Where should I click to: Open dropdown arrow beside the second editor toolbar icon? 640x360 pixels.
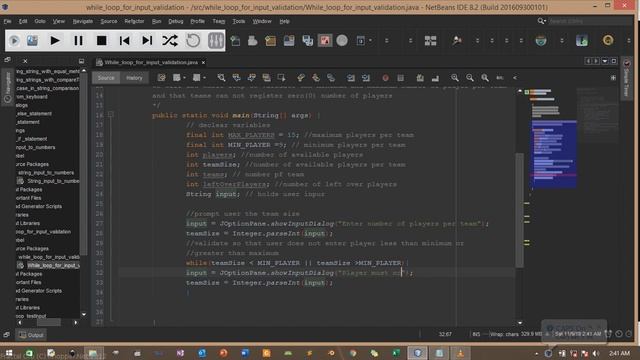(184, 78)
